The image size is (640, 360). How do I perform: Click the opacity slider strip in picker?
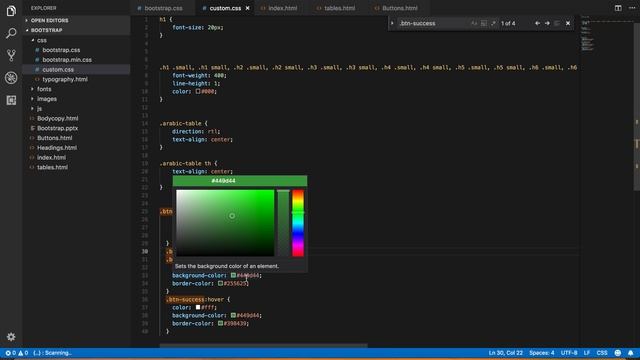(283, 223)
